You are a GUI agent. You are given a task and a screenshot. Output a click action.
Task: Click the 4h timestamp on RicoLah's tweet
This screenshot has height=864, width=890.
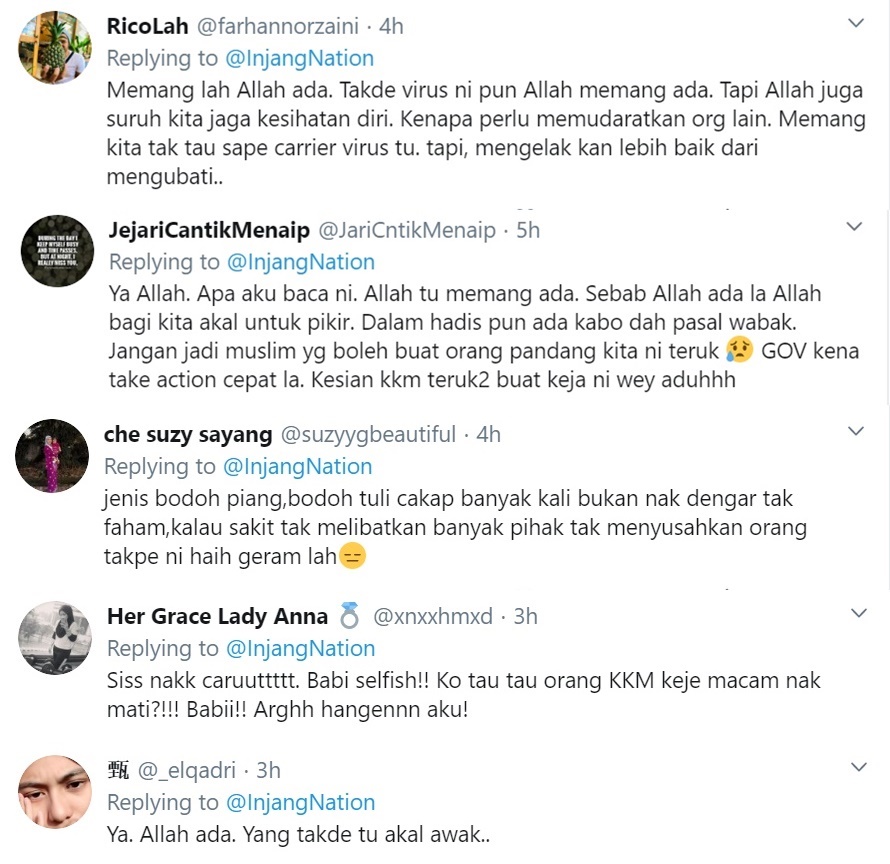[391, 26]
